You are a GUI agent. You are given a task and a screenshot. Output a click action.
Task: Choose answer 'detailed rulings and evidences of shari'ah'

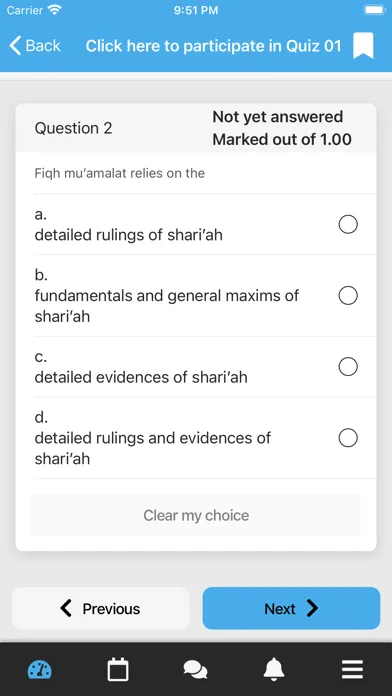tap(152, 448)
